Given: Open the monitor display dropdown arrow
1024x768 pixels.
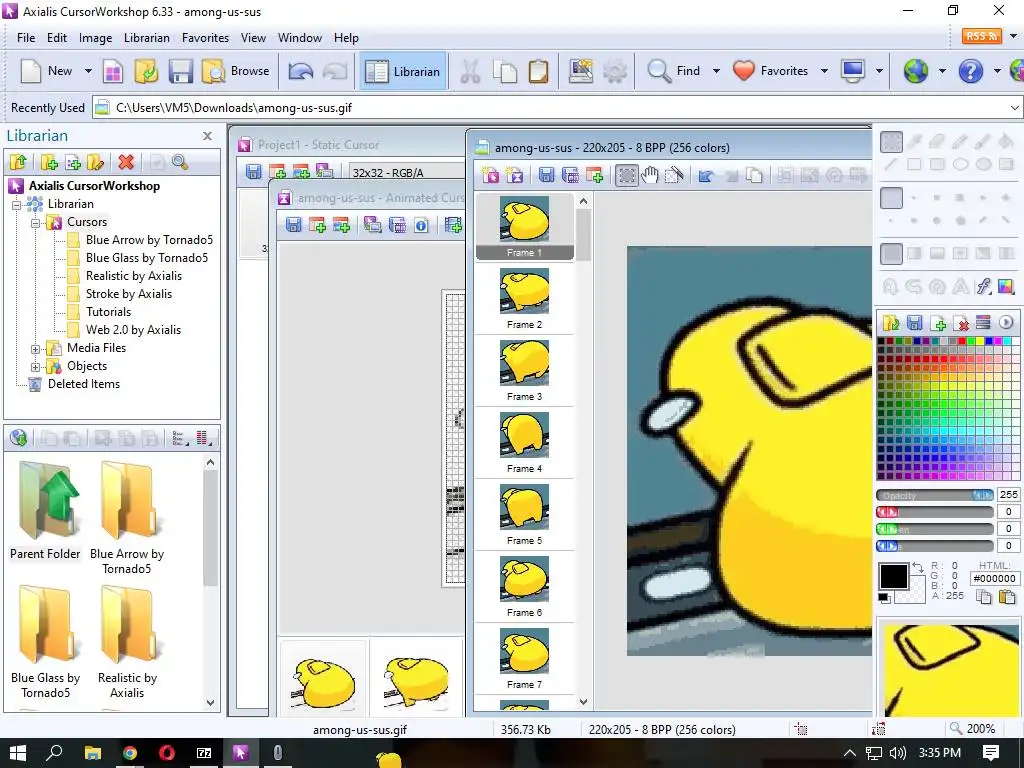Looking at the screenshot, I should click(x=879, y=71).
